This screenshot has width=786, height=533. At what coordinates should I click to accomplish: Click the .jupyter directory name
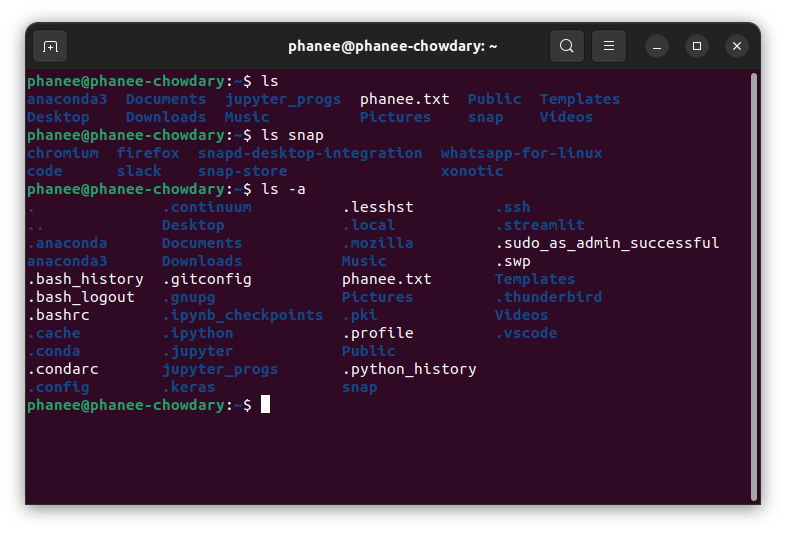click(198, 351)
